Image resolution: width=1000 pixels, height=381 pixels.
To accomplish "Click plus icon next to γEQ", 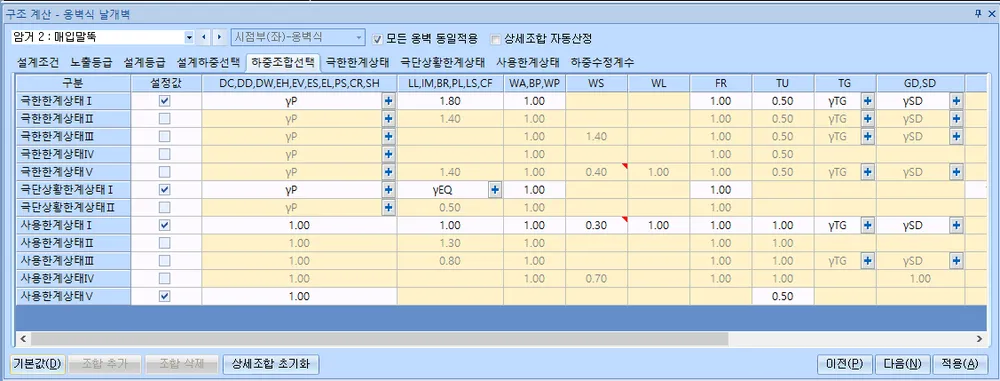I will [x=495, y=190].
